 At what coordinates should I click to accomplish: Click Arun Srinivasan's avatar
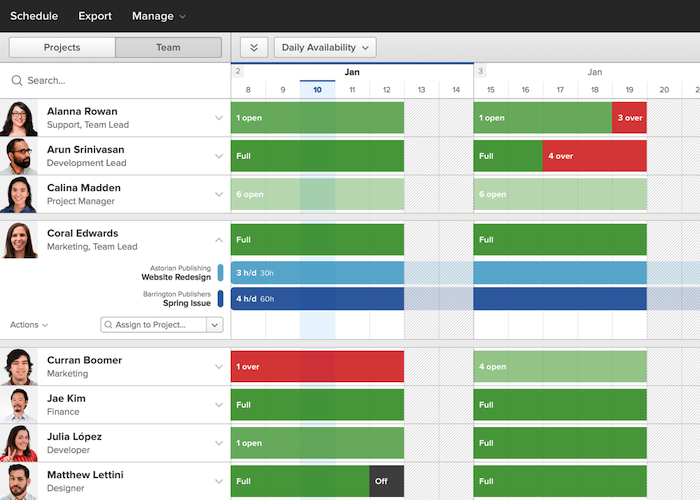[x=19, y=156]
